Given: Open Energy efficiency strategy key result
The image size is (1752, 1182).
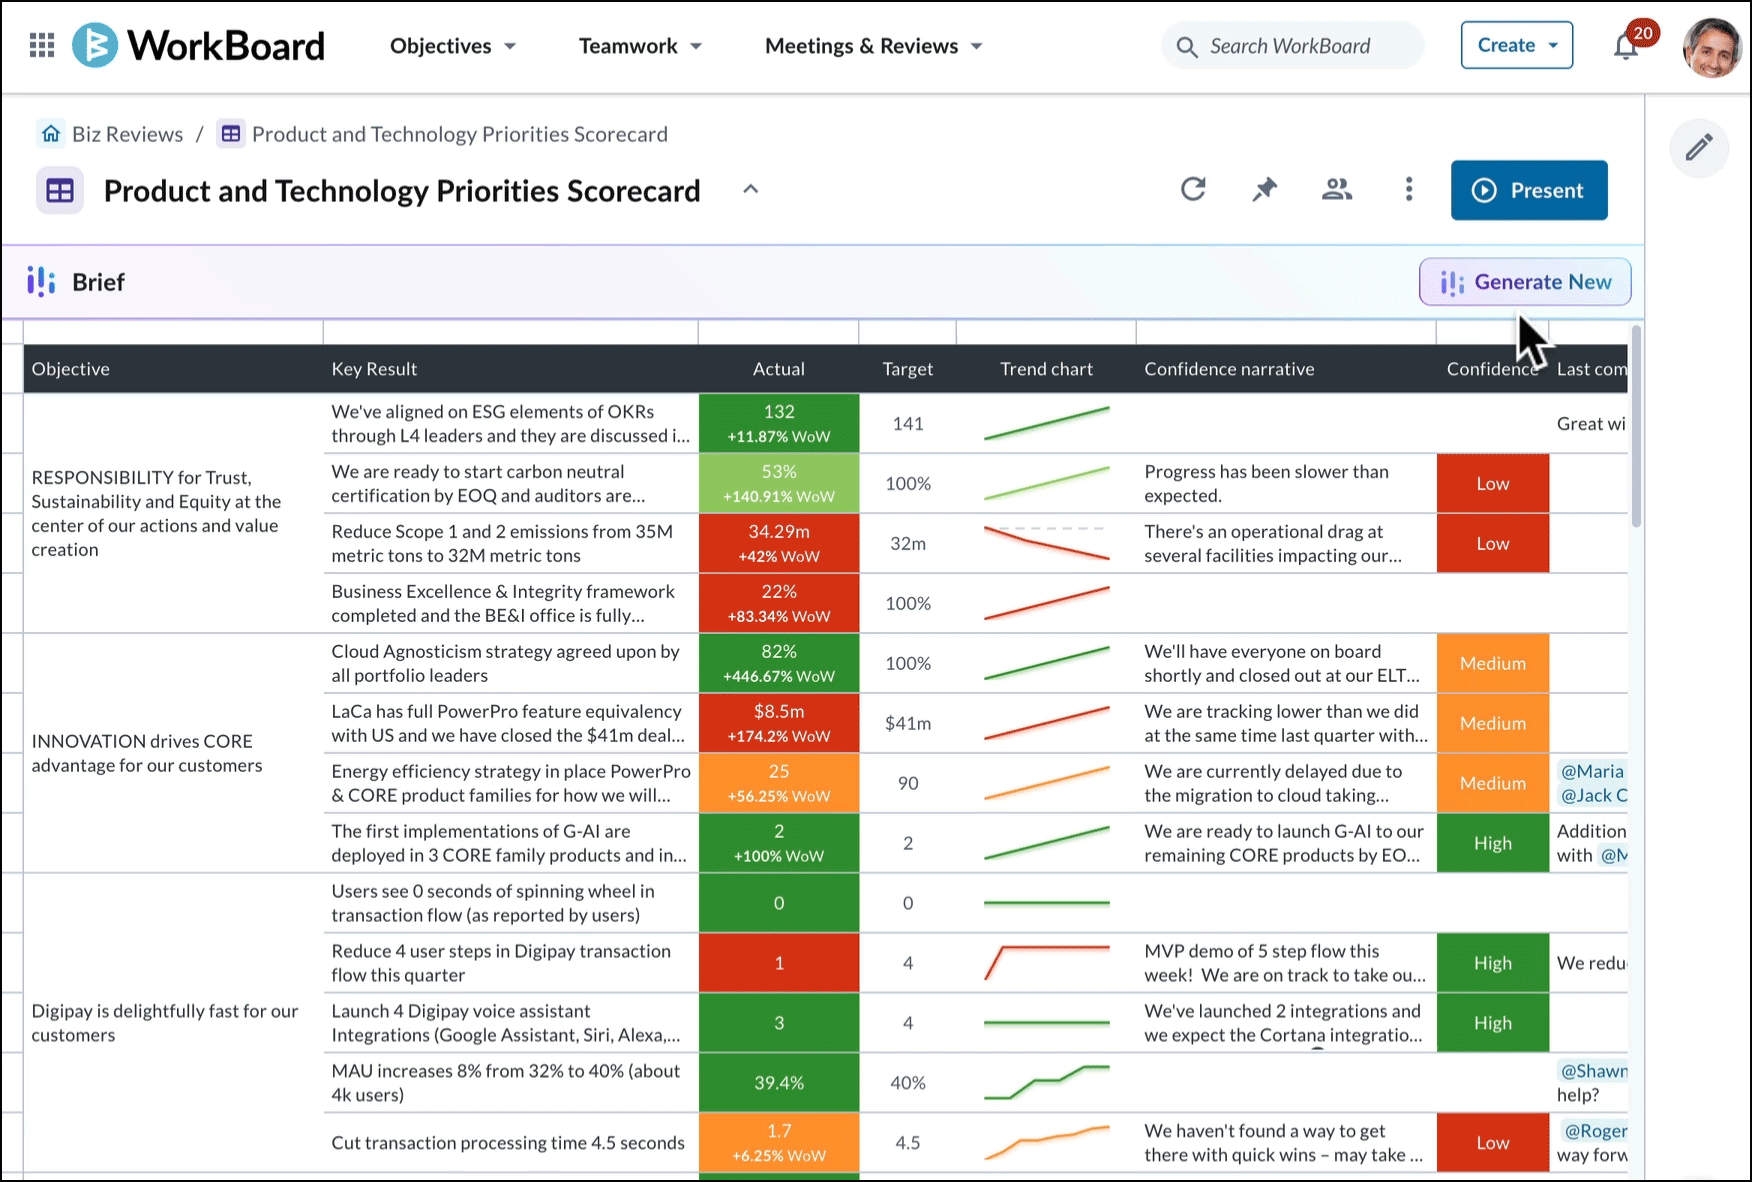Looking at the screenshot, I should tap(511, 783).
